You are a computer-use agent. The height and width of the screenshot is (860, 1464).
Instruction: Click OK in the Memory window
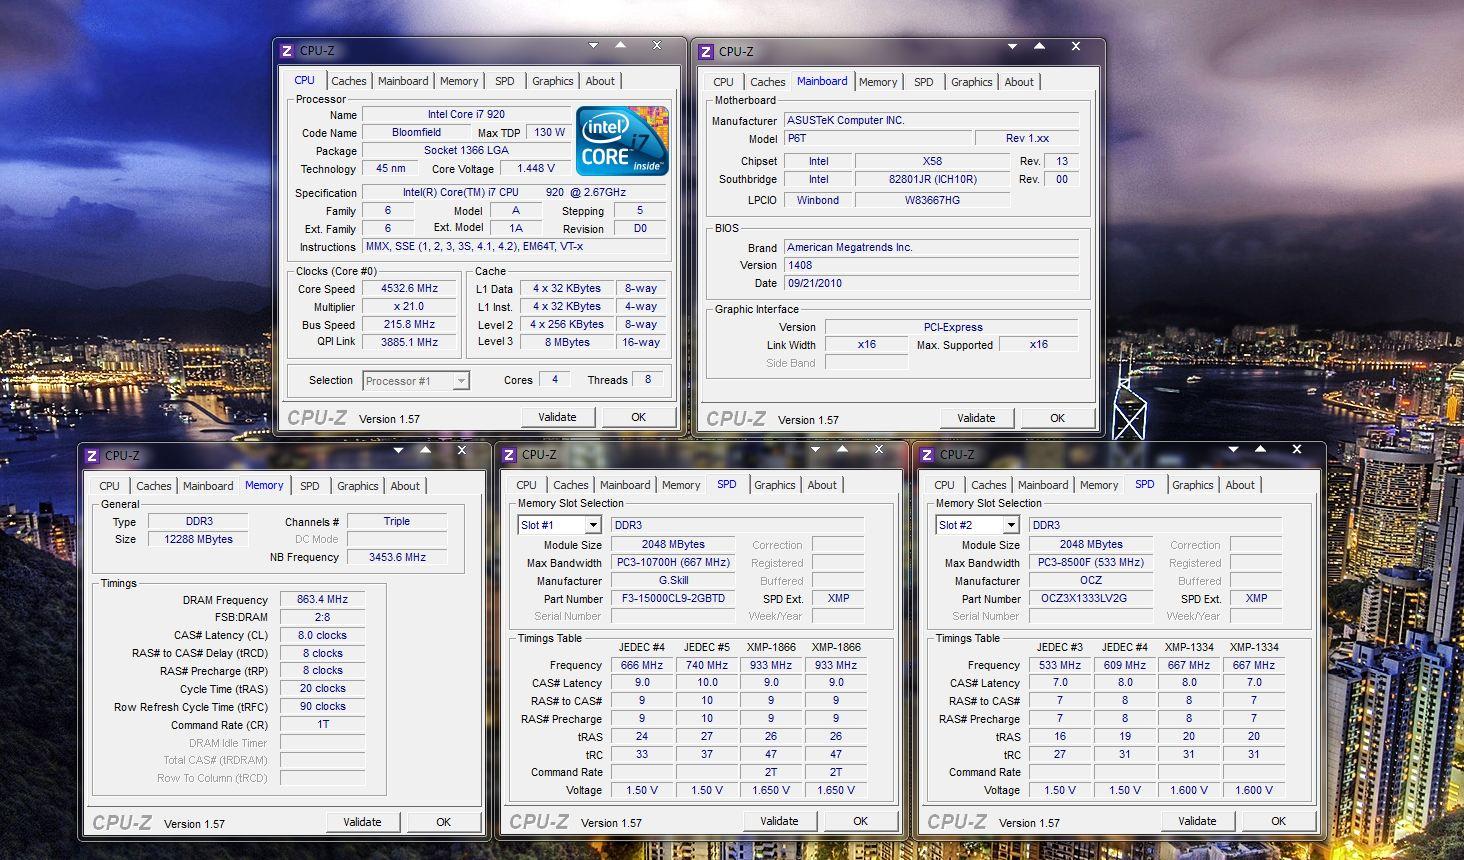(444, 822)
